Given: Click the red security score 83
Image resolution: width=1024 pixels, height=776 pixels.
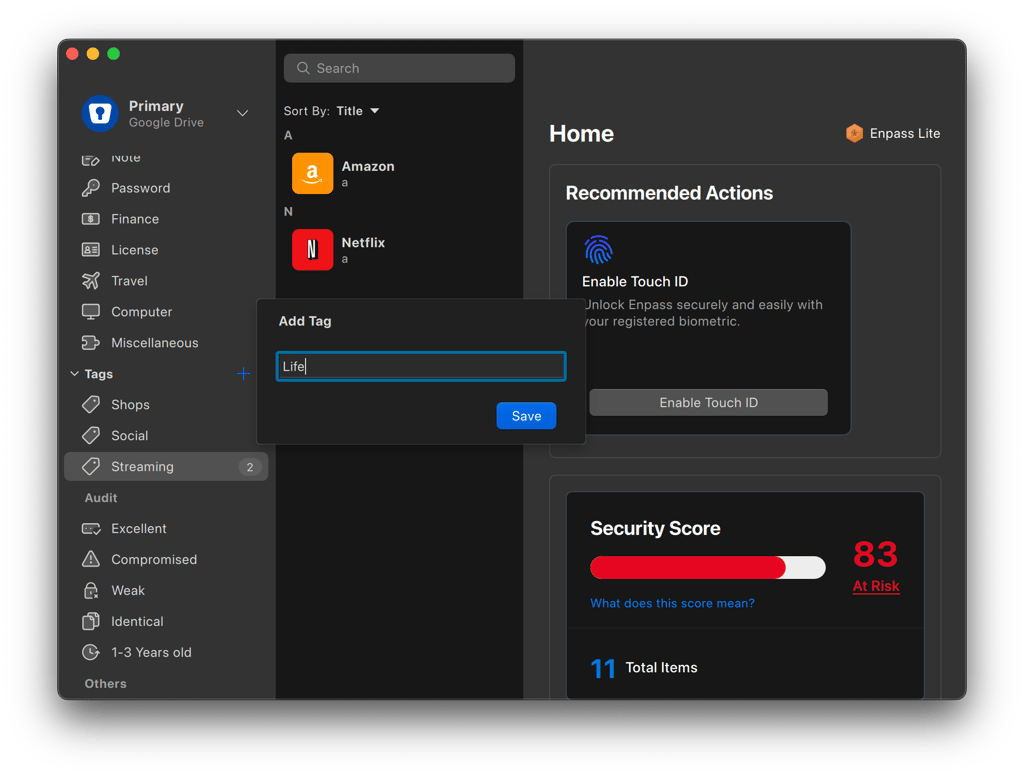Looking at the screenshot, I should coord(876,555).
